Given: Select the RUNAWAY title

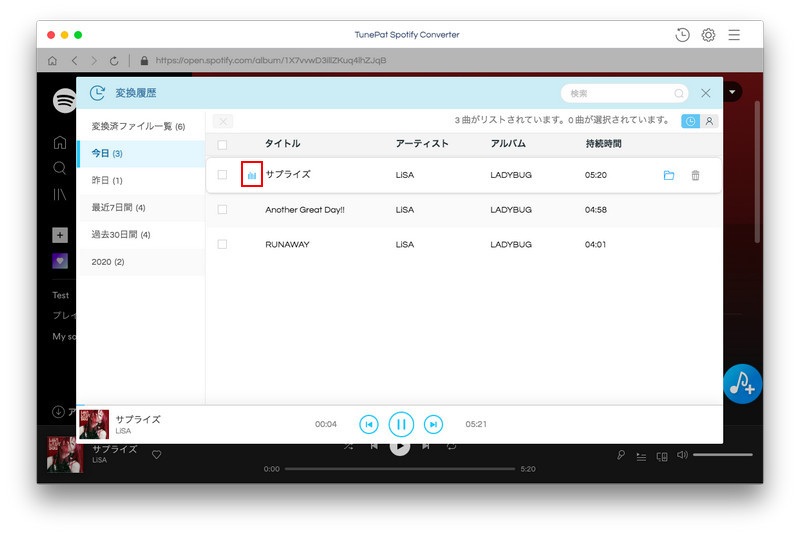Looking at the screenshot, I should [x=287, y=244].
